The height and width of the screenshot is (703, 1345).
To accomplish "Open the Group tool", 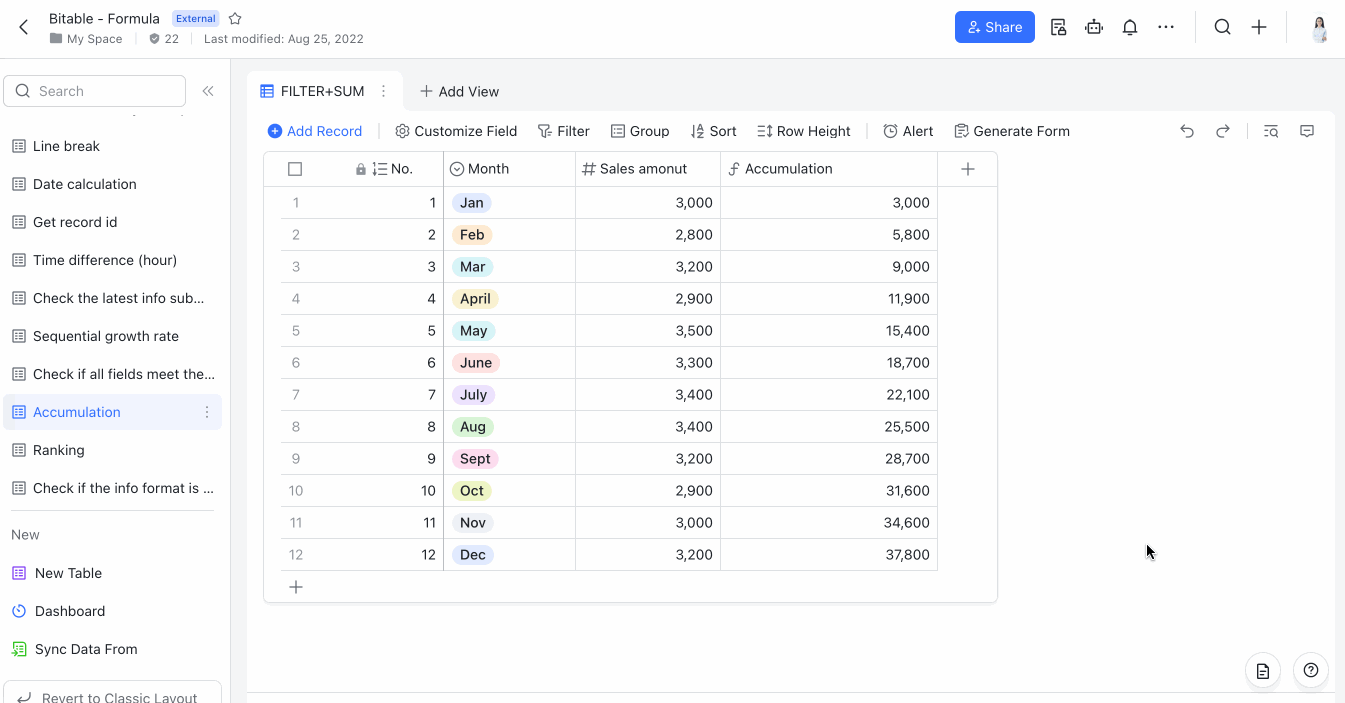I will click(640, 131).
